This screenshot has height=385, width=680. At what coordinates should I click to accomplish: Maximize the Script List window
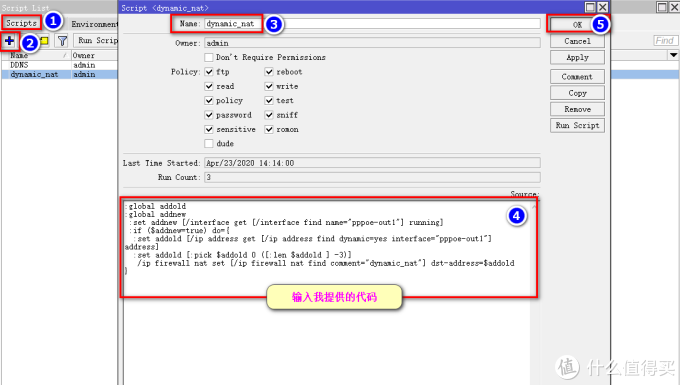(662, 7)
